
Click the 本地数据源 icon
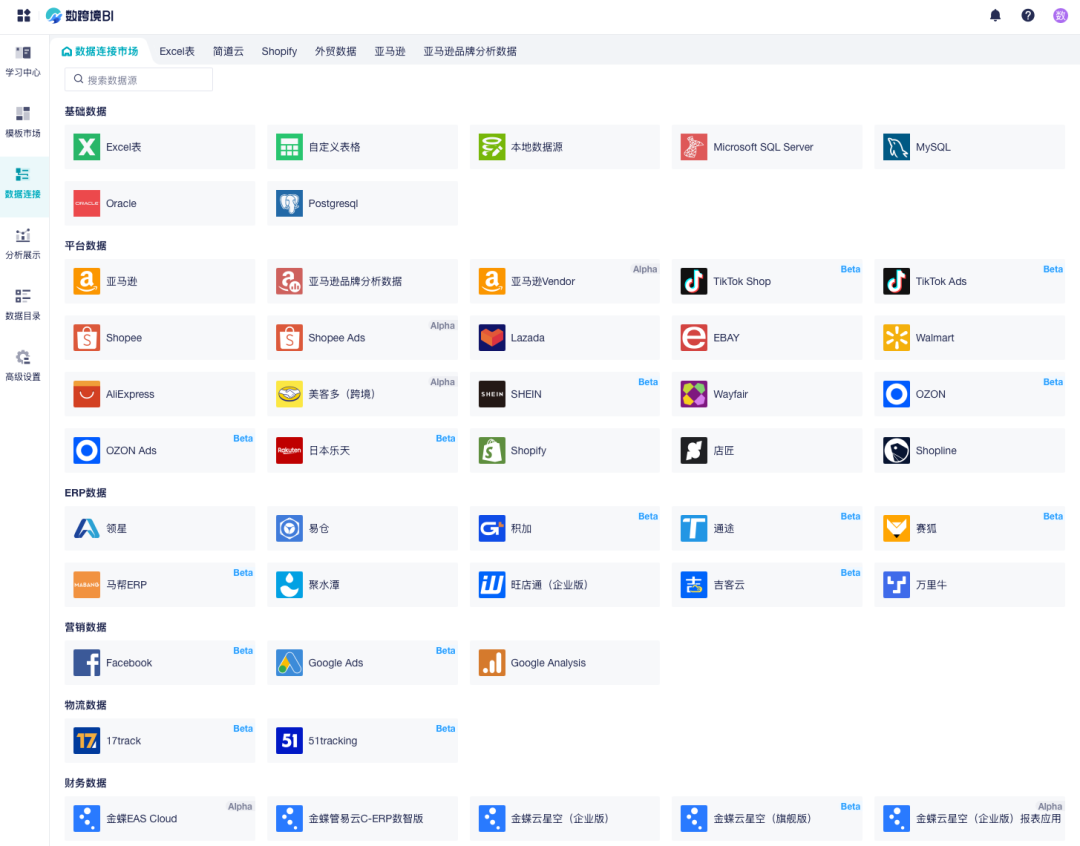[x=492, y=147]
